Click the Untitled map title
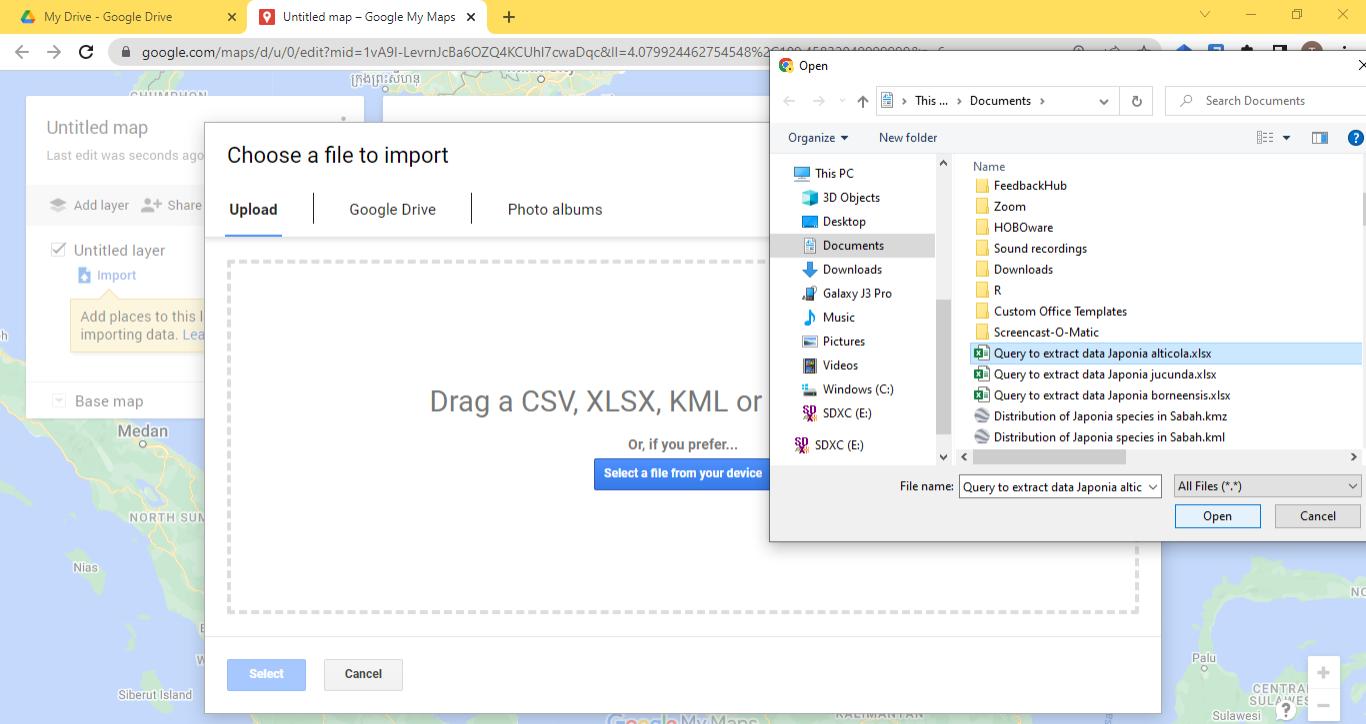Screen dimensions: 1366x724 [97, 128]
